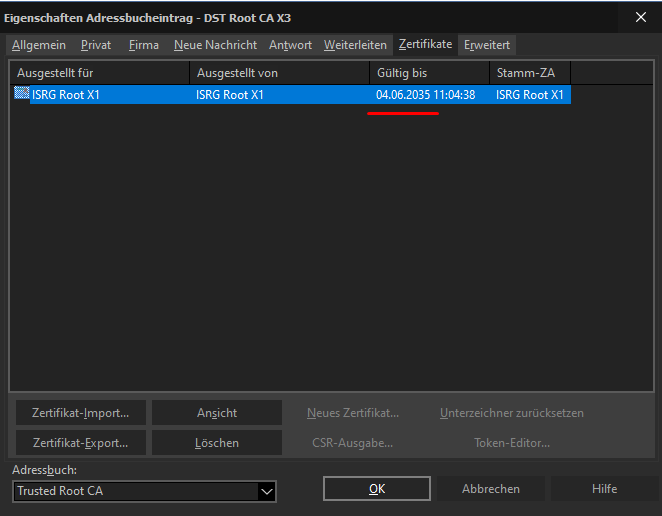662x516 pixels.
Task: Select the Zertifikate tab
Action: [426, 44]
